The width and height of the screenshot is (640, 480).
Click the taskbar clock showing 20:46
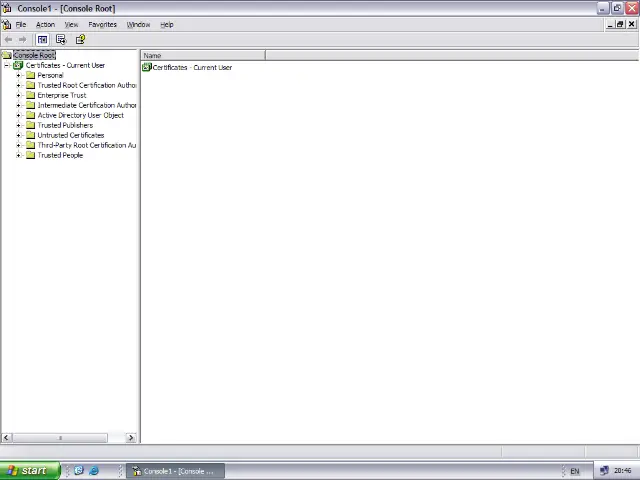(622, 471)
